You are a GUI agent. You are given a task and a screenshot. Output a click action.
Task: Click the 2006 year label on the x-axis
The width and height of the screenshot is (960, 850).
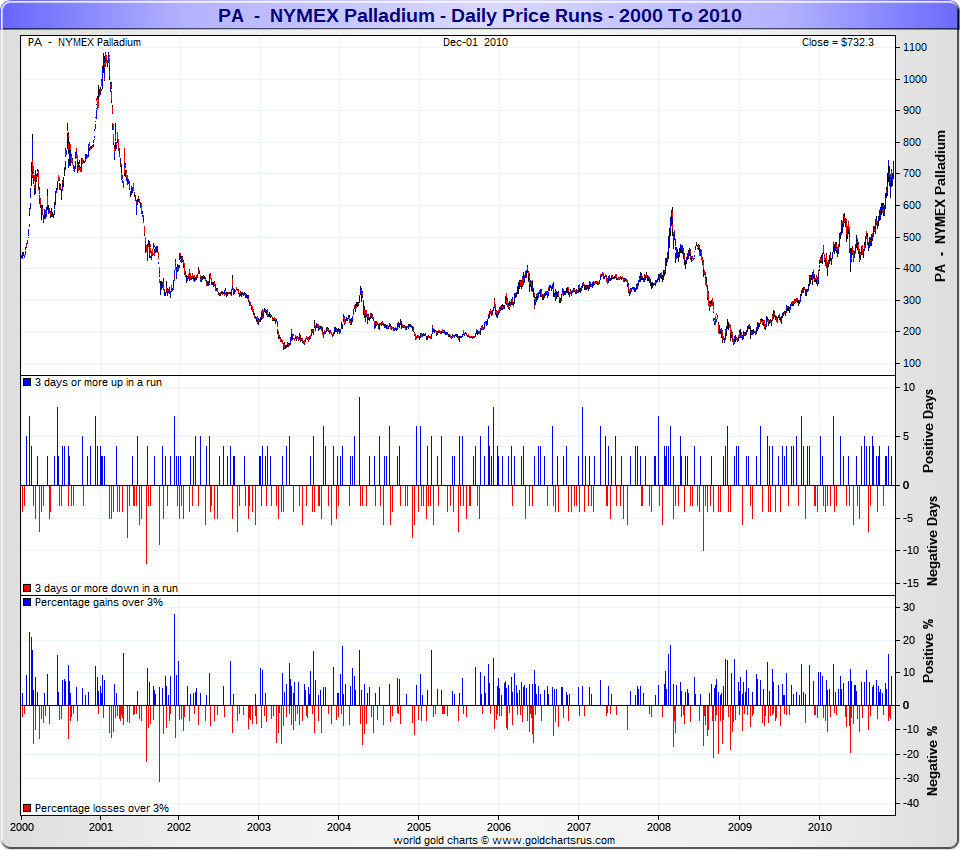tap(498, 827)
